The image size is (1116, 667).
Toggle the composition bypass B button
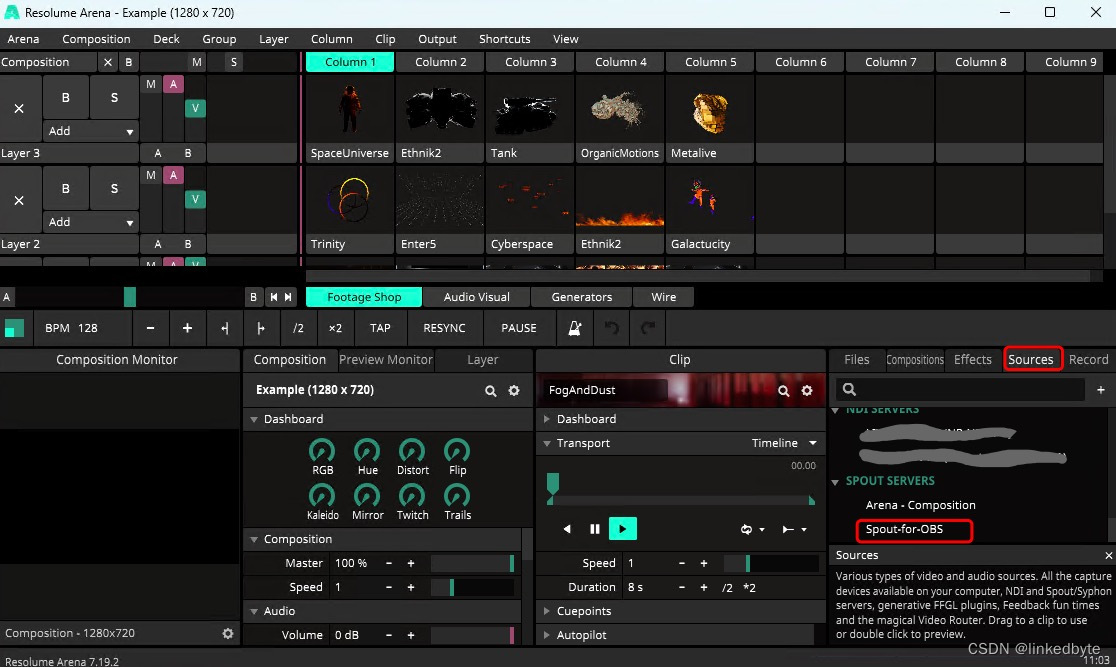tap(128, 62)
